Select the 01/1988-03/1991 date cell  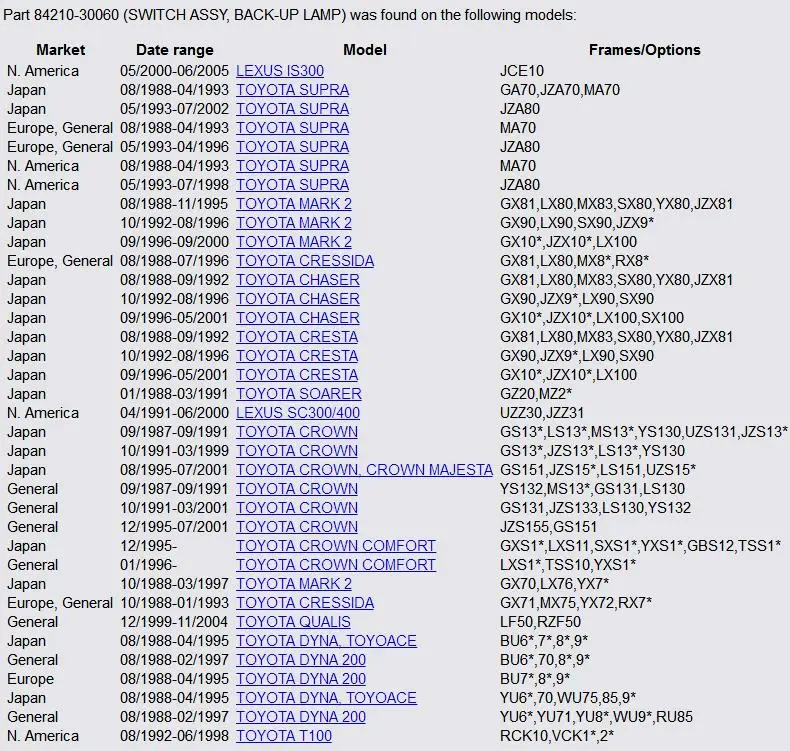pyautogui.click(x=174, y=394)
